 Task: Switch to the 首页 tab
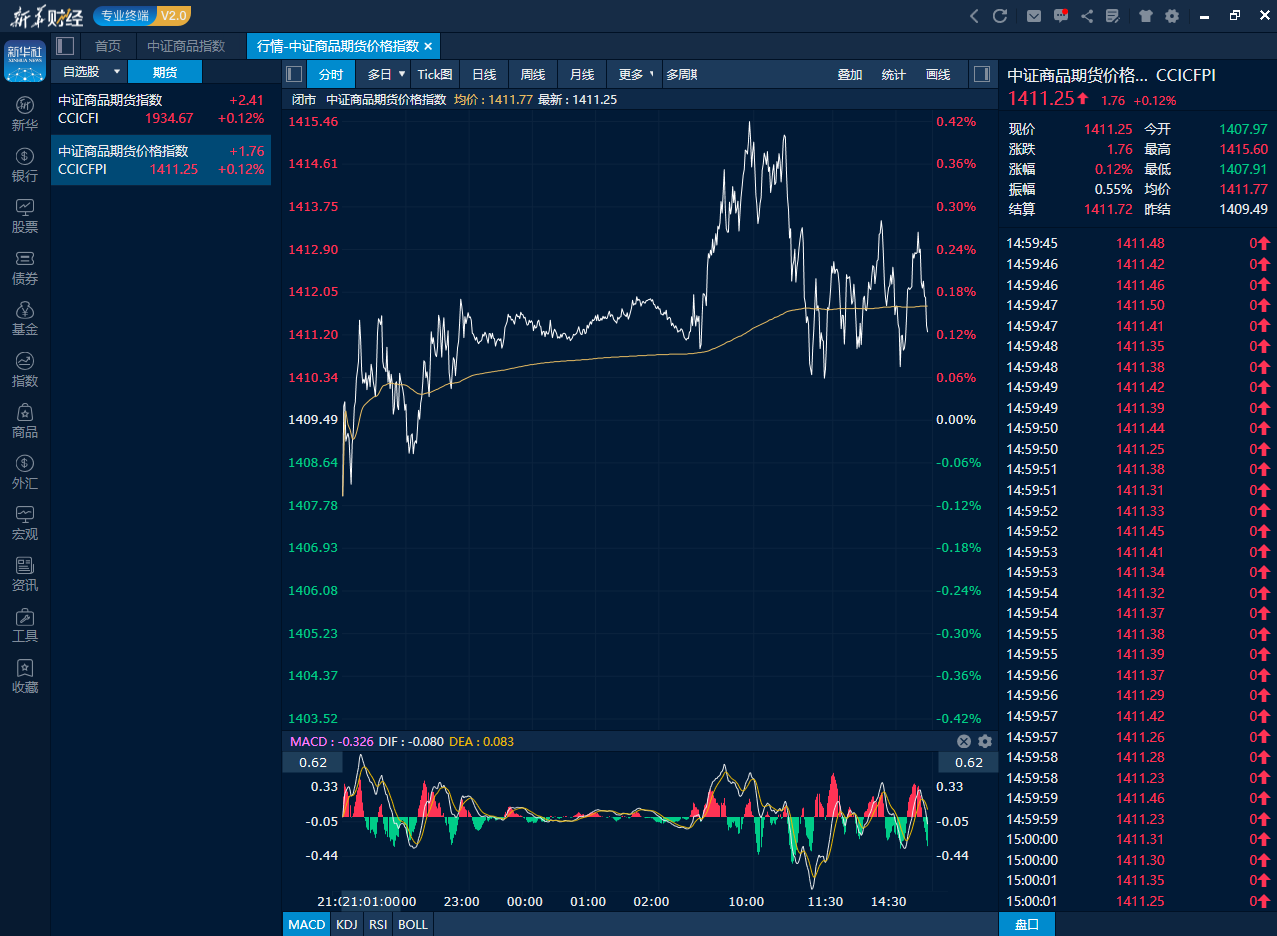pos(108,46)
